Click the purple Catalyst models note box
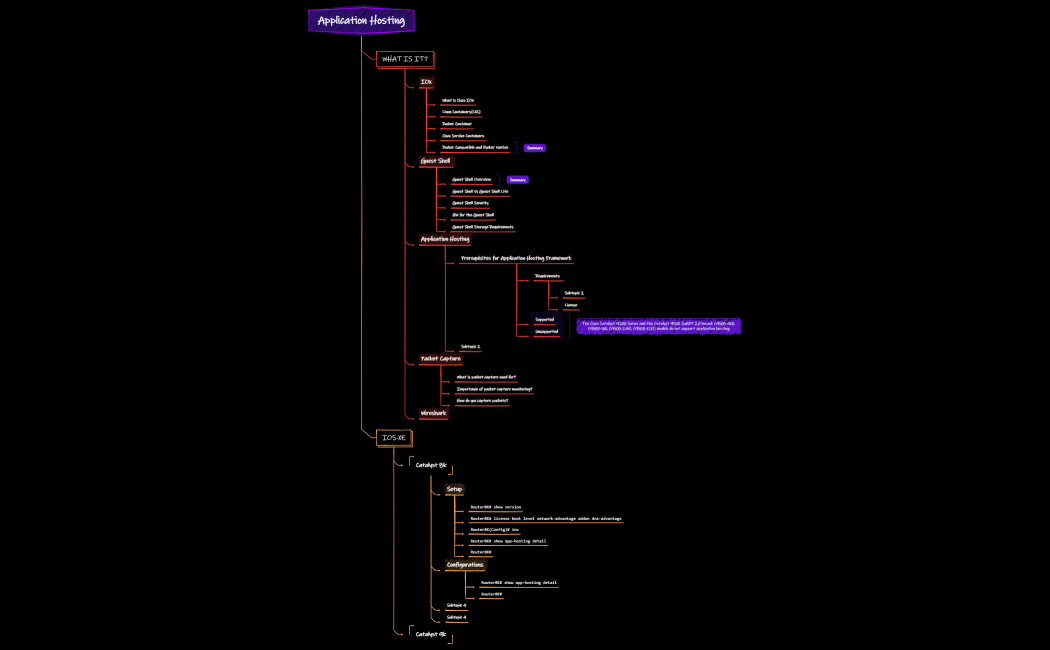The width and height of the screenshot is (1050, 650). [658, 326]
